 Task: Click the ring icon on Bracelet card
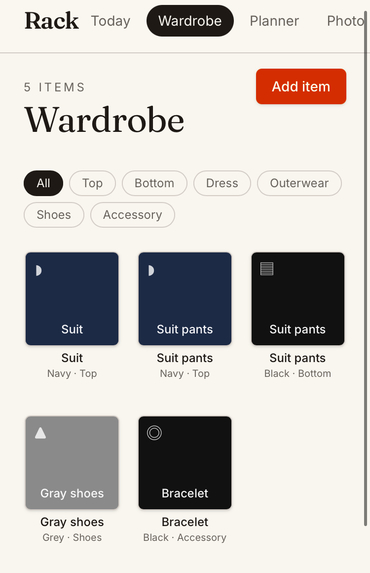tap(154, 433)
